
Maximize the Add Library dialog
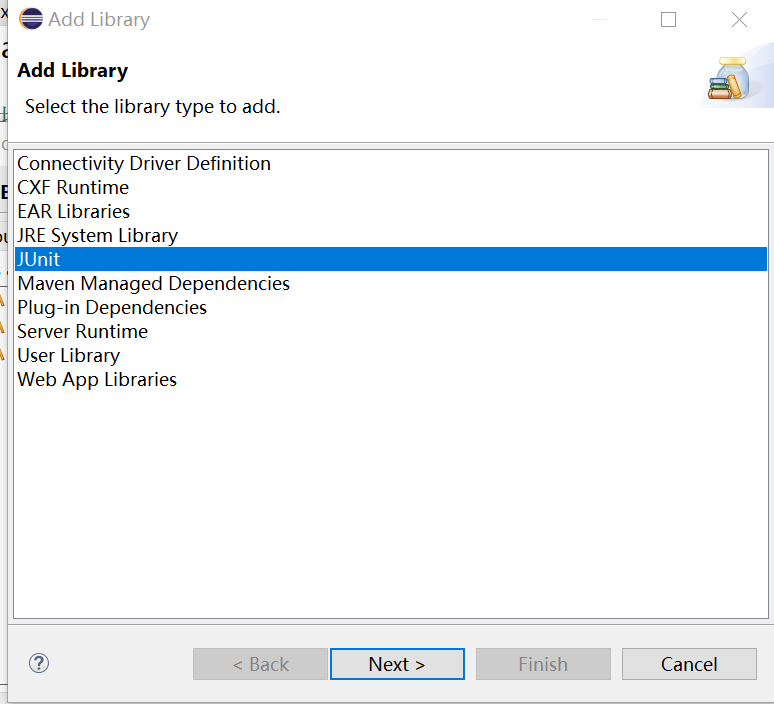coord(668,20)
